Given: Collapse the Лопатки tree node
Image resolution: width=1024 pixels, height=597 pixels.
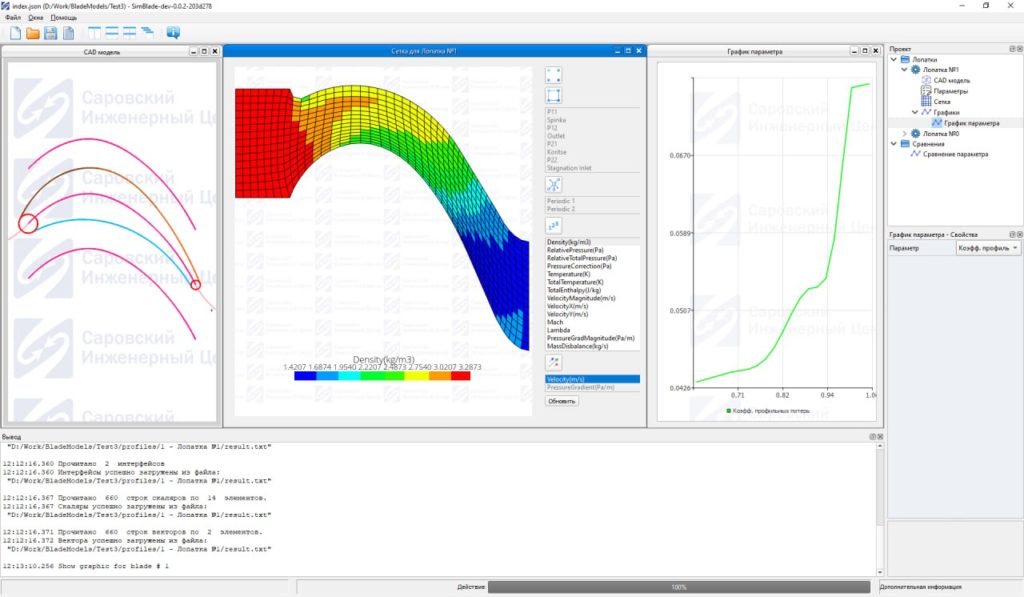Looking at the screenshot, I should [x=894, y=59].
